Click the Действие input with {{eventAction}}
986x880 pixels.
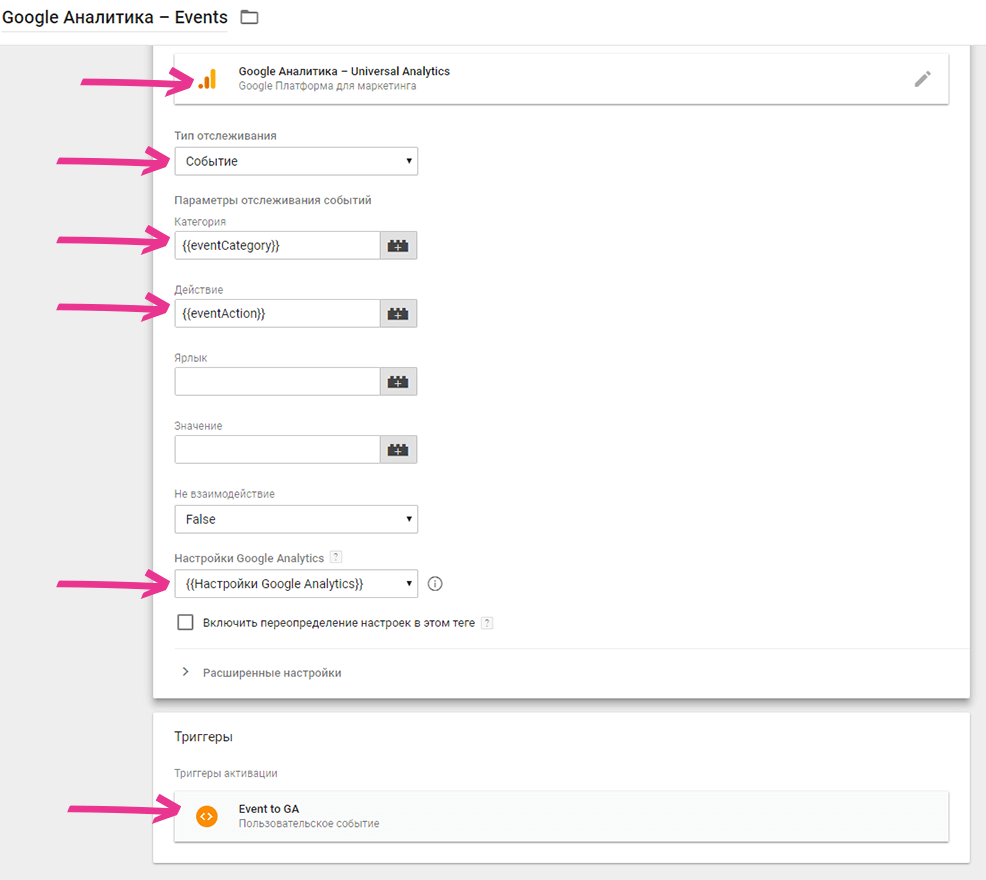[x=277, y=313]
